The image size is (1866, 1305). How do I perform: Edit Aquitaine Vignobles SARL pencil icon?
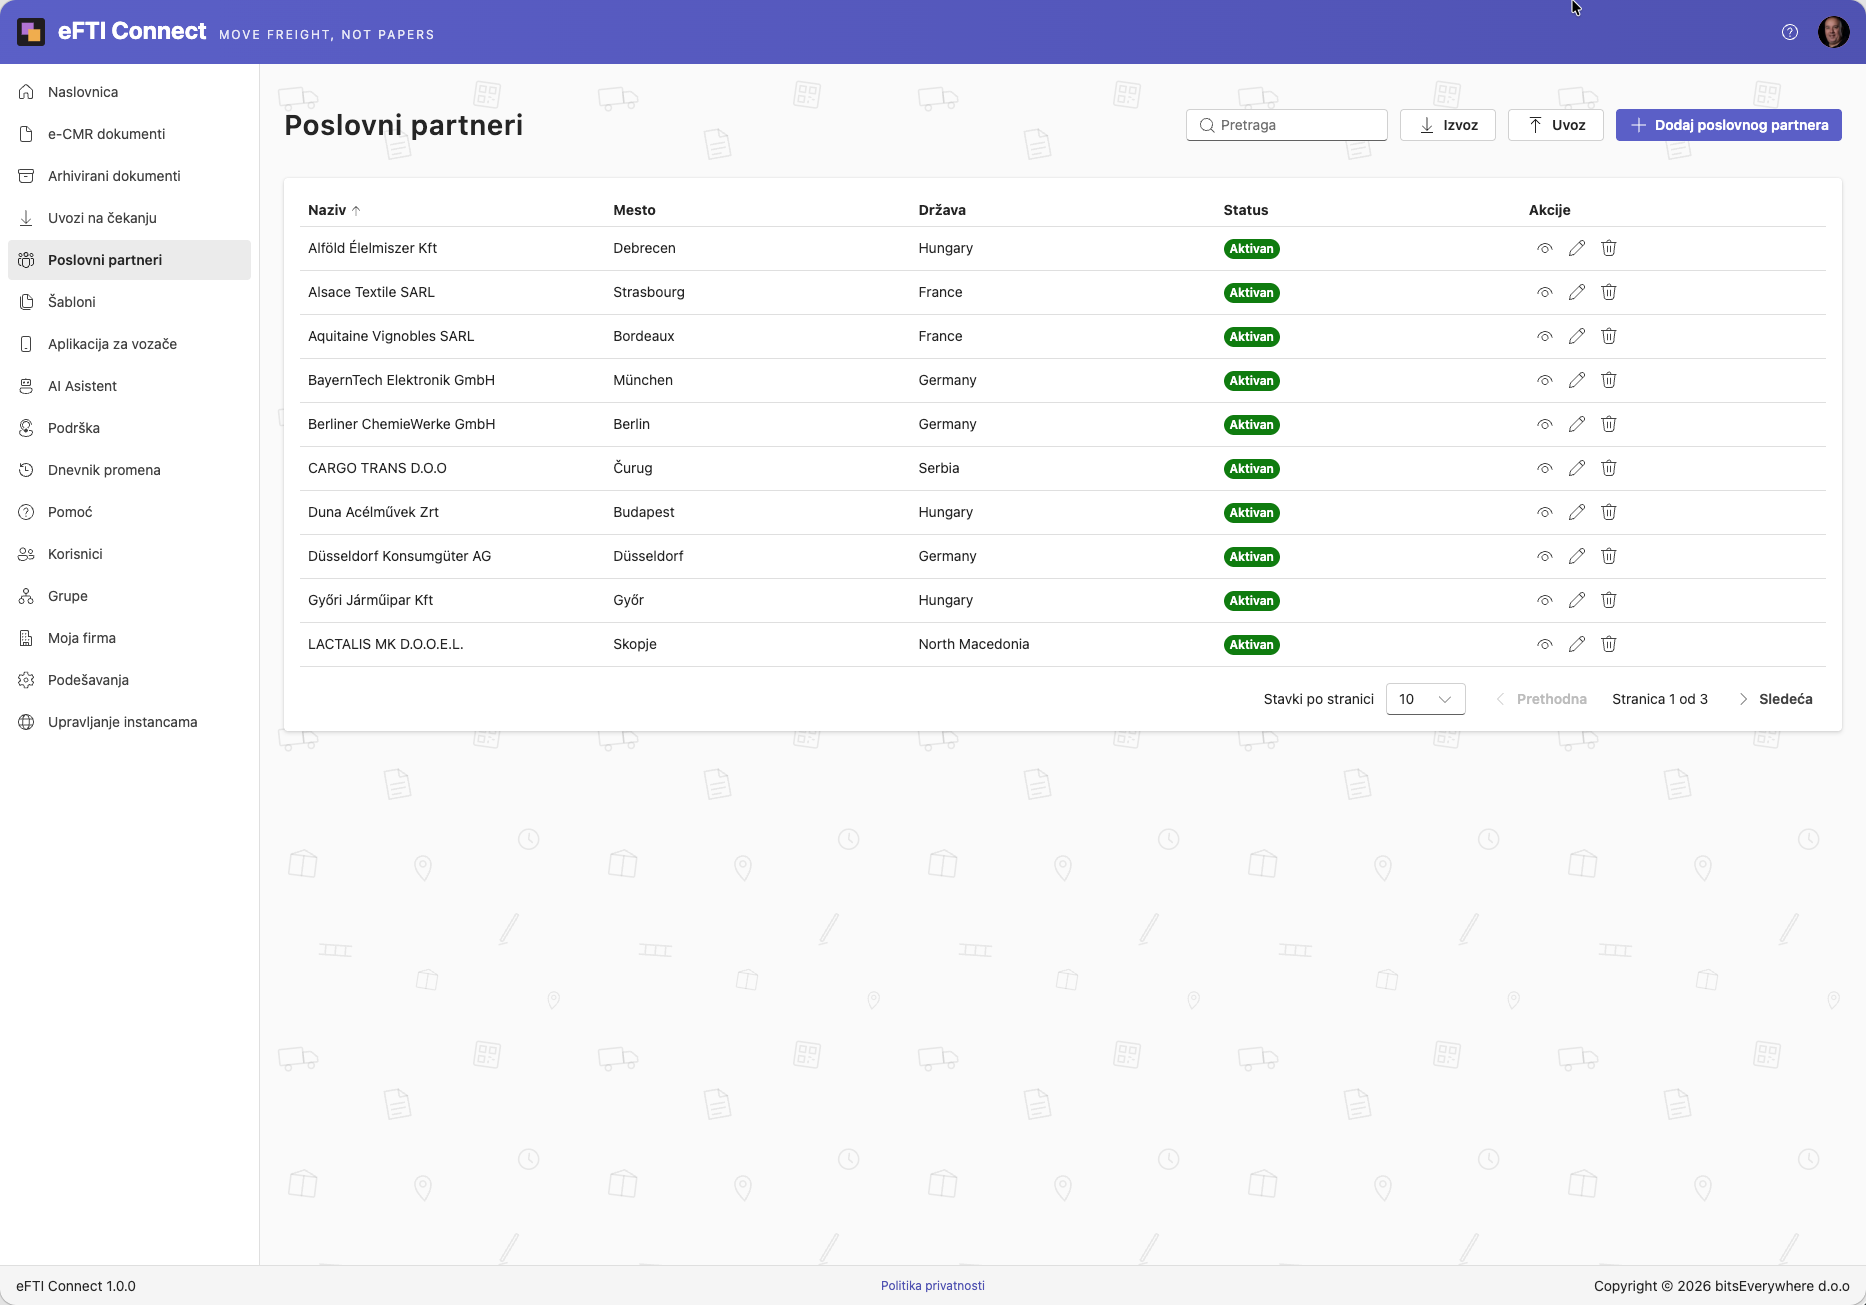(x=1577, y=336)
